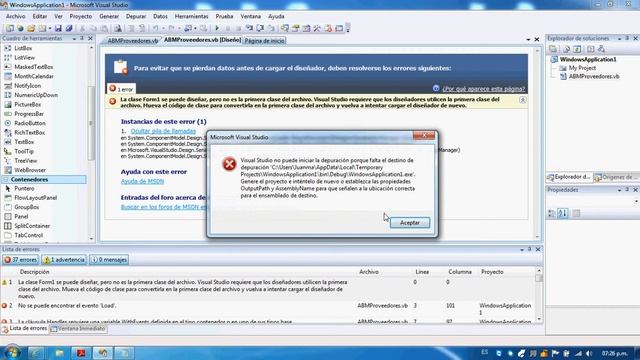Image resolution: width=640 pixels, height=360 pixels.
Task: Open the Archivo menu
Action: point(16,16)
